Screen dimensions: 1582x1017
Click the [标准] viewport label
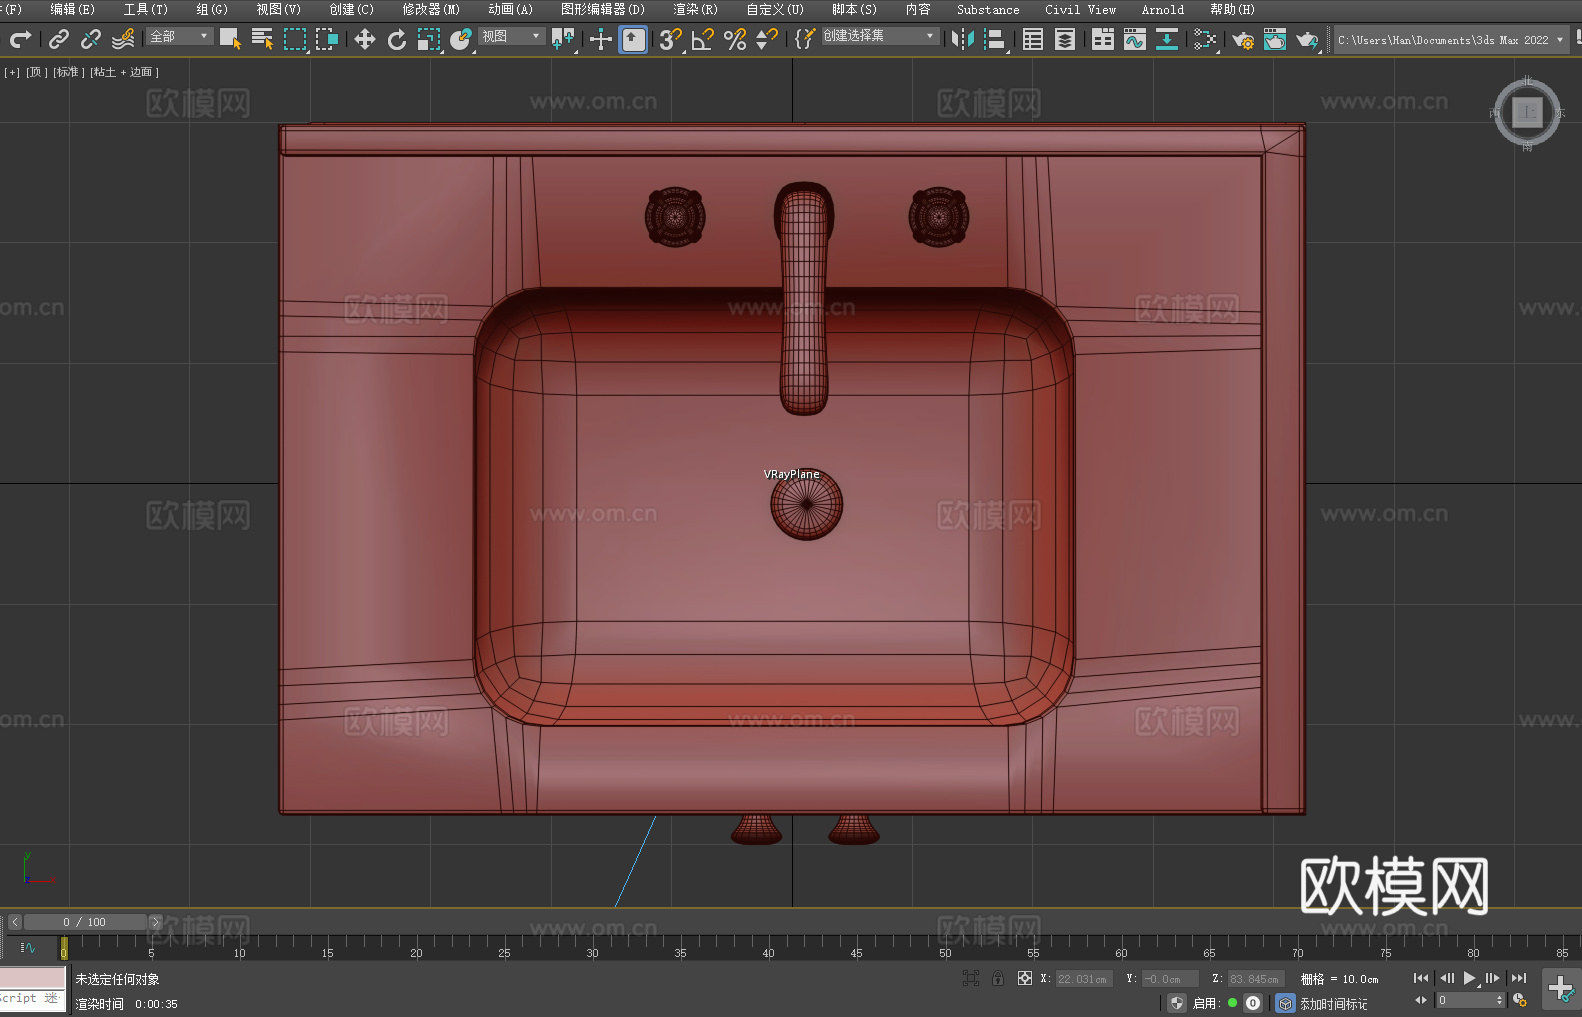pos(68,72)
